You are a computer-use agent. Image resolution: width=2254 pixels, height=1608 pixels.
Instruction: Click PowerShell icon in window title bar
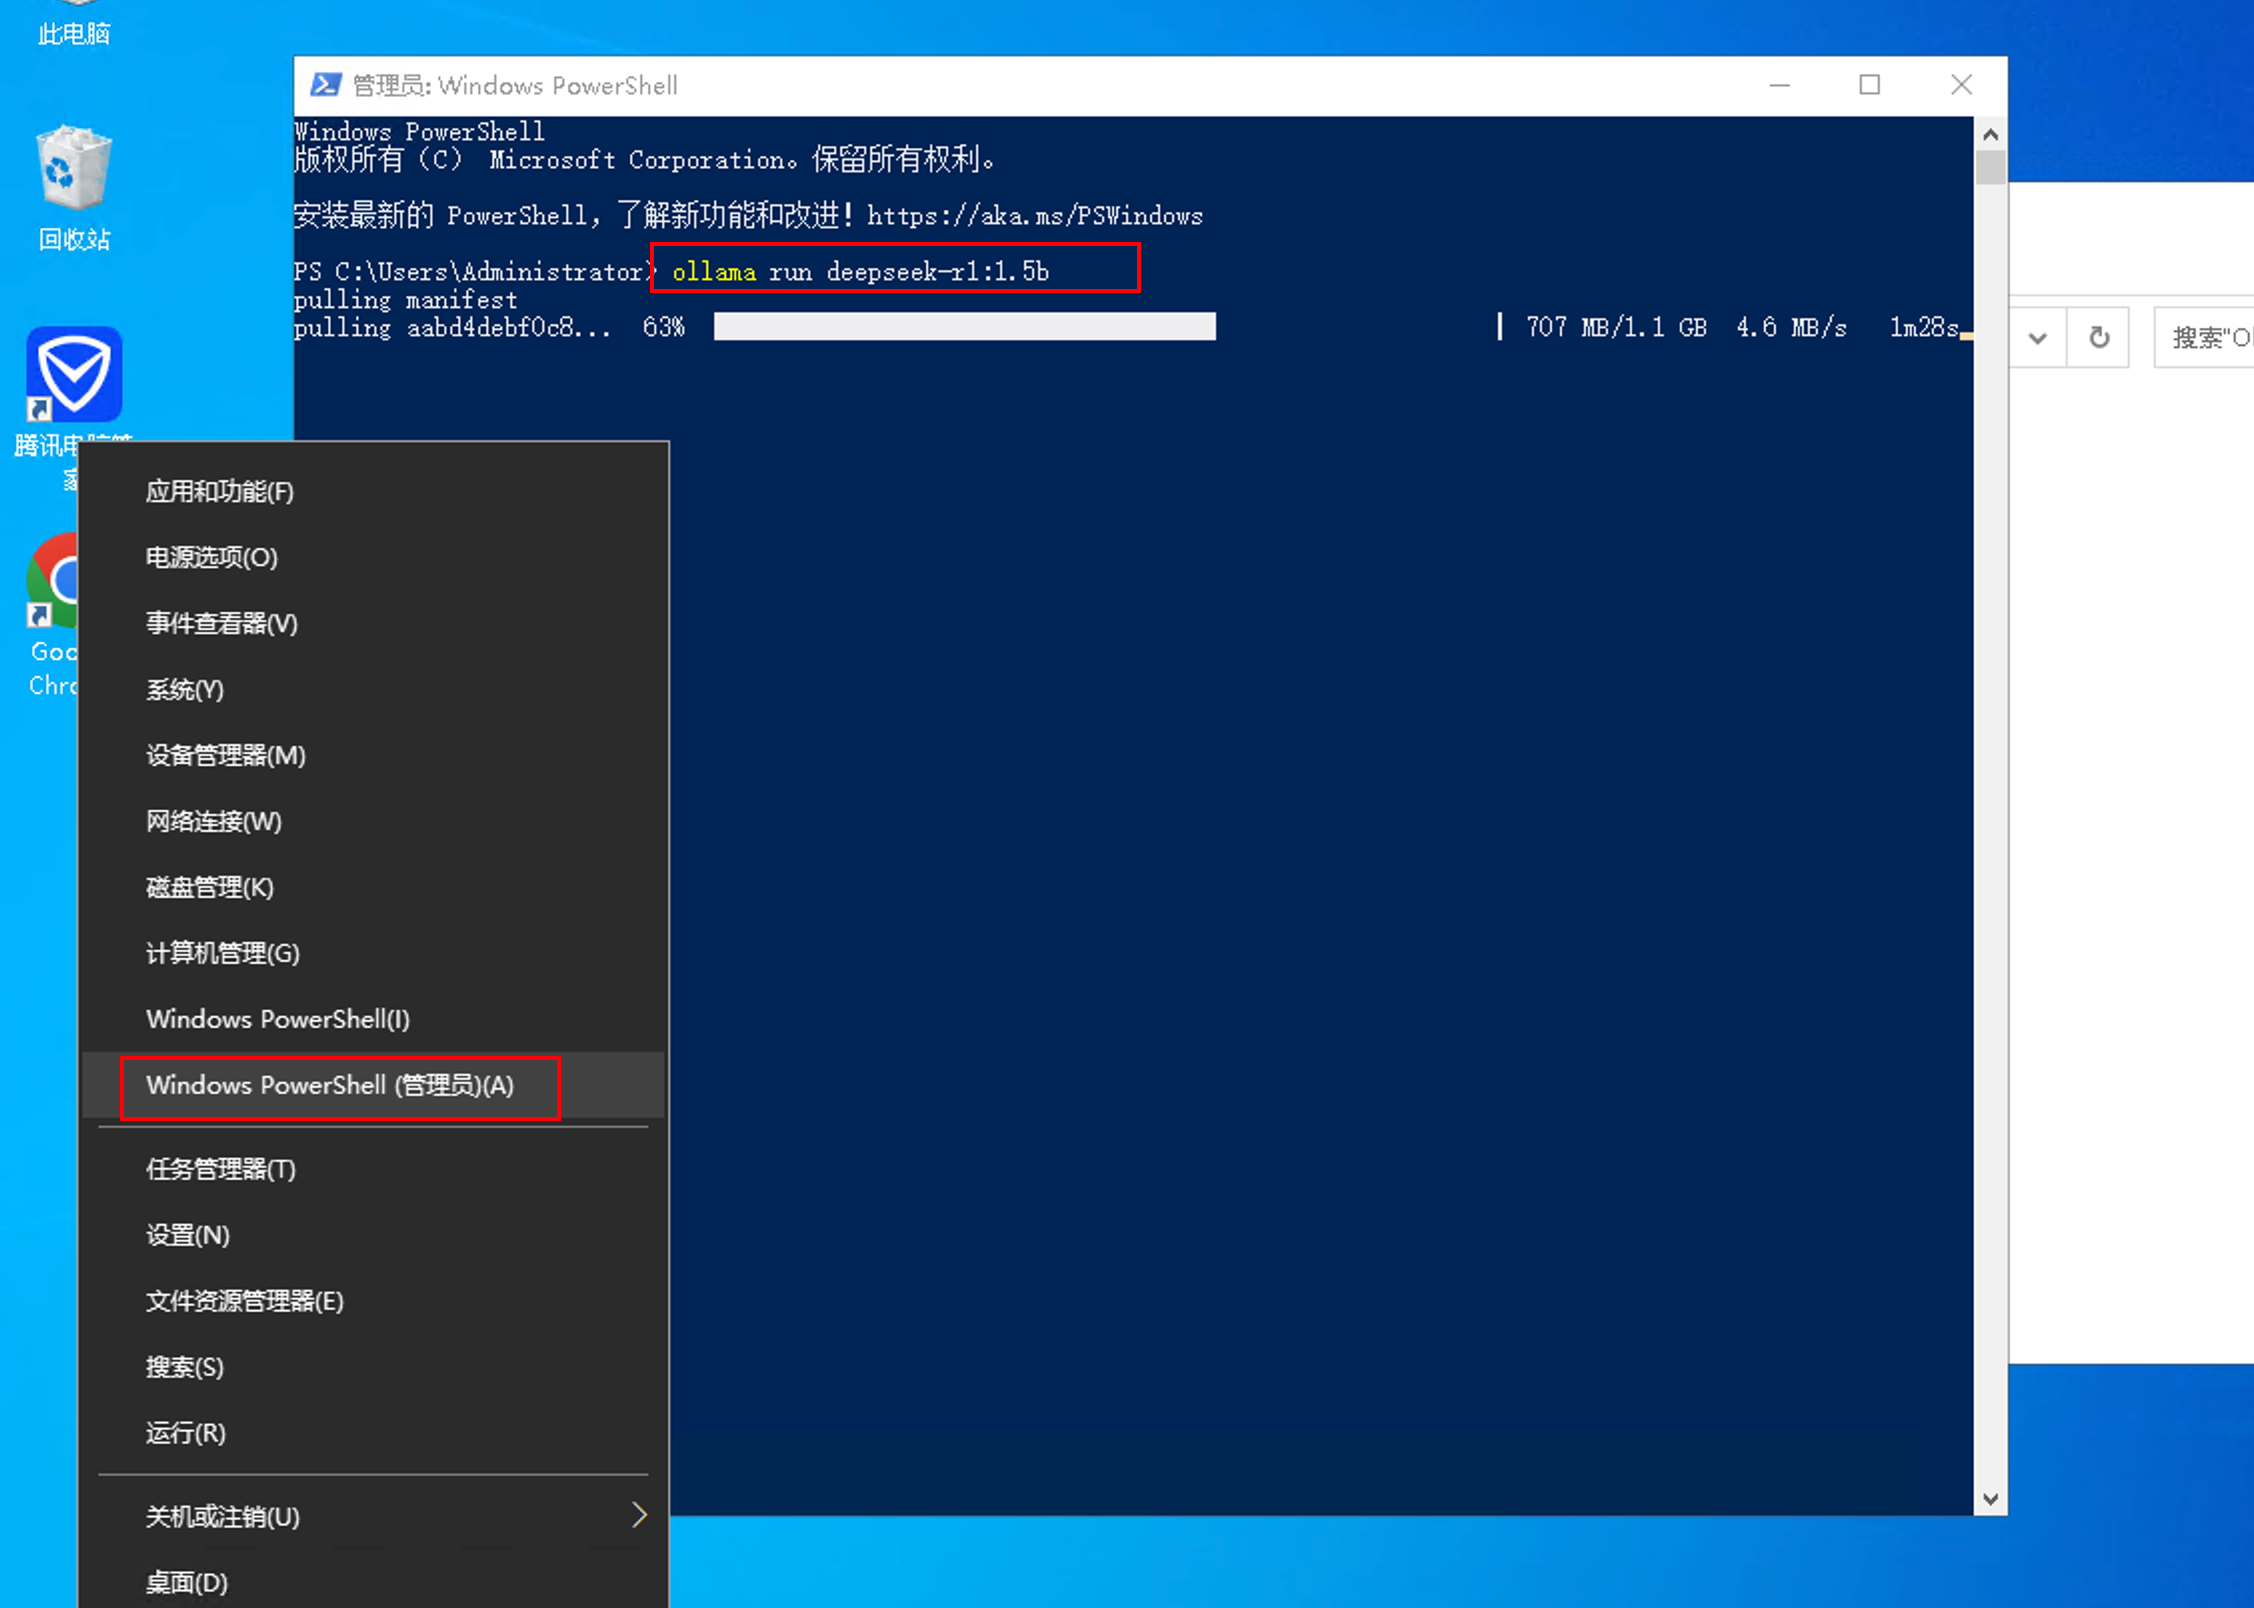[325, 85]
